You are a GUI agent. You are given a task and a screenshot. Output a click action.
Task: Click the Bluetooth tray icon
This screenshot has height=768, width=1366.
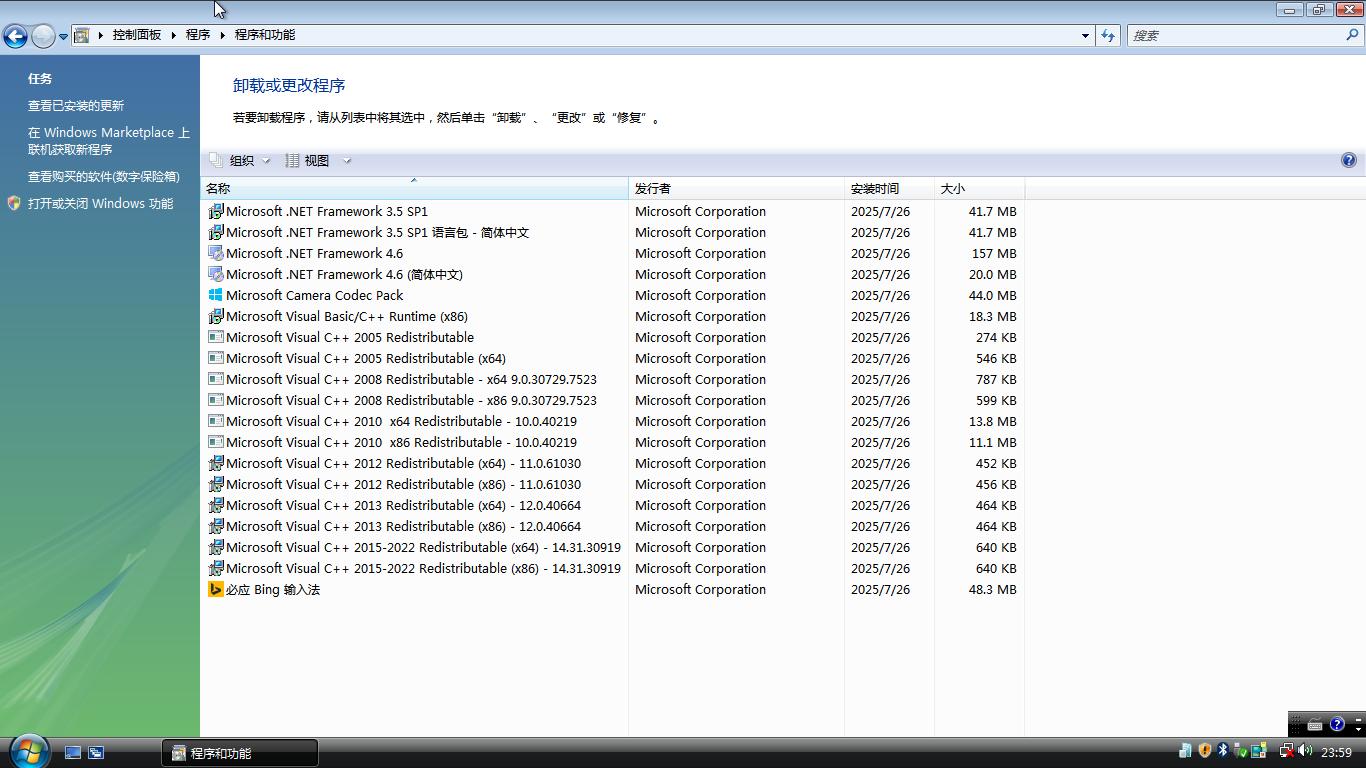coord(1222,750)
